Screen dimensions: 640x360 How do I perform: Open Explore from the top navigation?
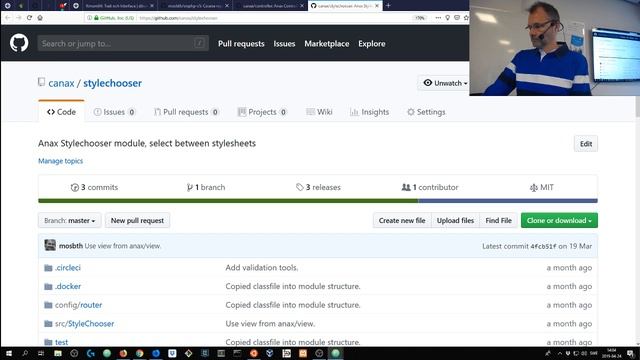[x=371, y=44]
